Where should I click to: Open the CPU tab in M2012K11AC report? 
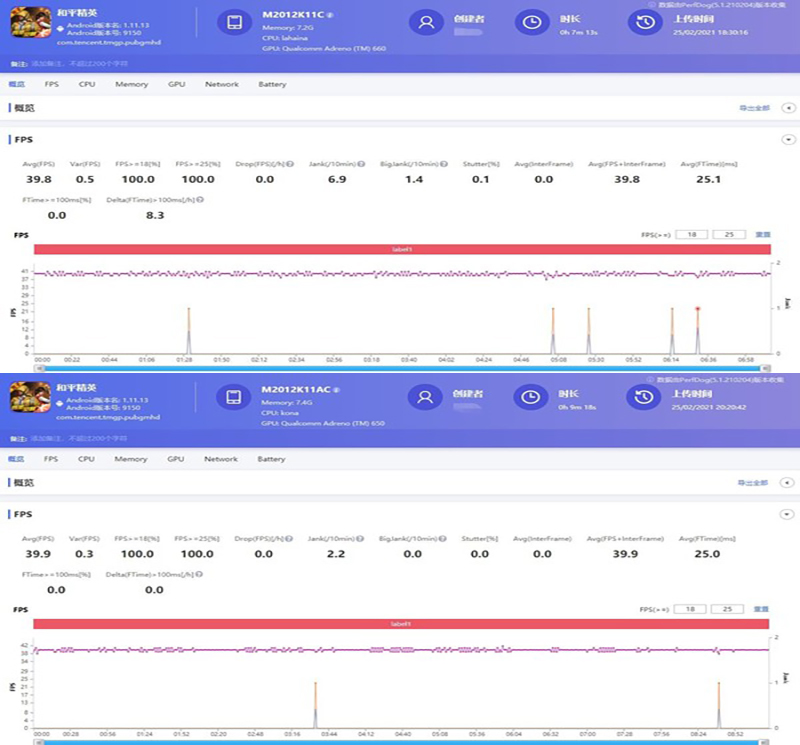[x=86, y=459]
